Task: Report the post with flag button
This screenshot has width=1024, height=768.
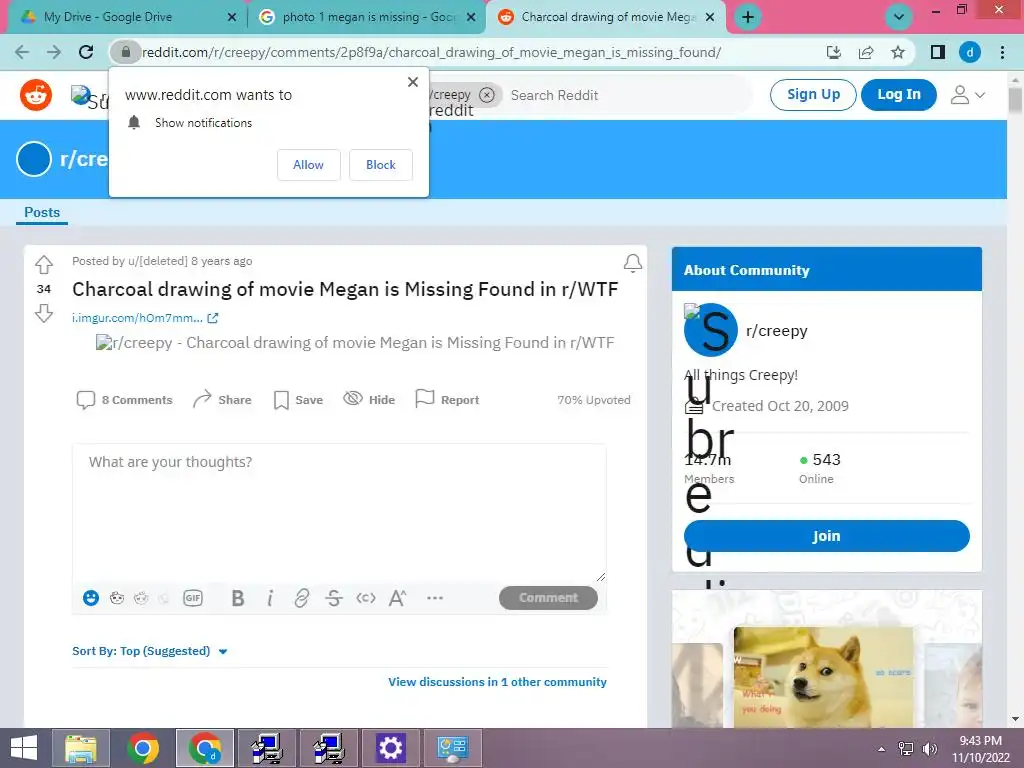Action: (x=447, y=400)
